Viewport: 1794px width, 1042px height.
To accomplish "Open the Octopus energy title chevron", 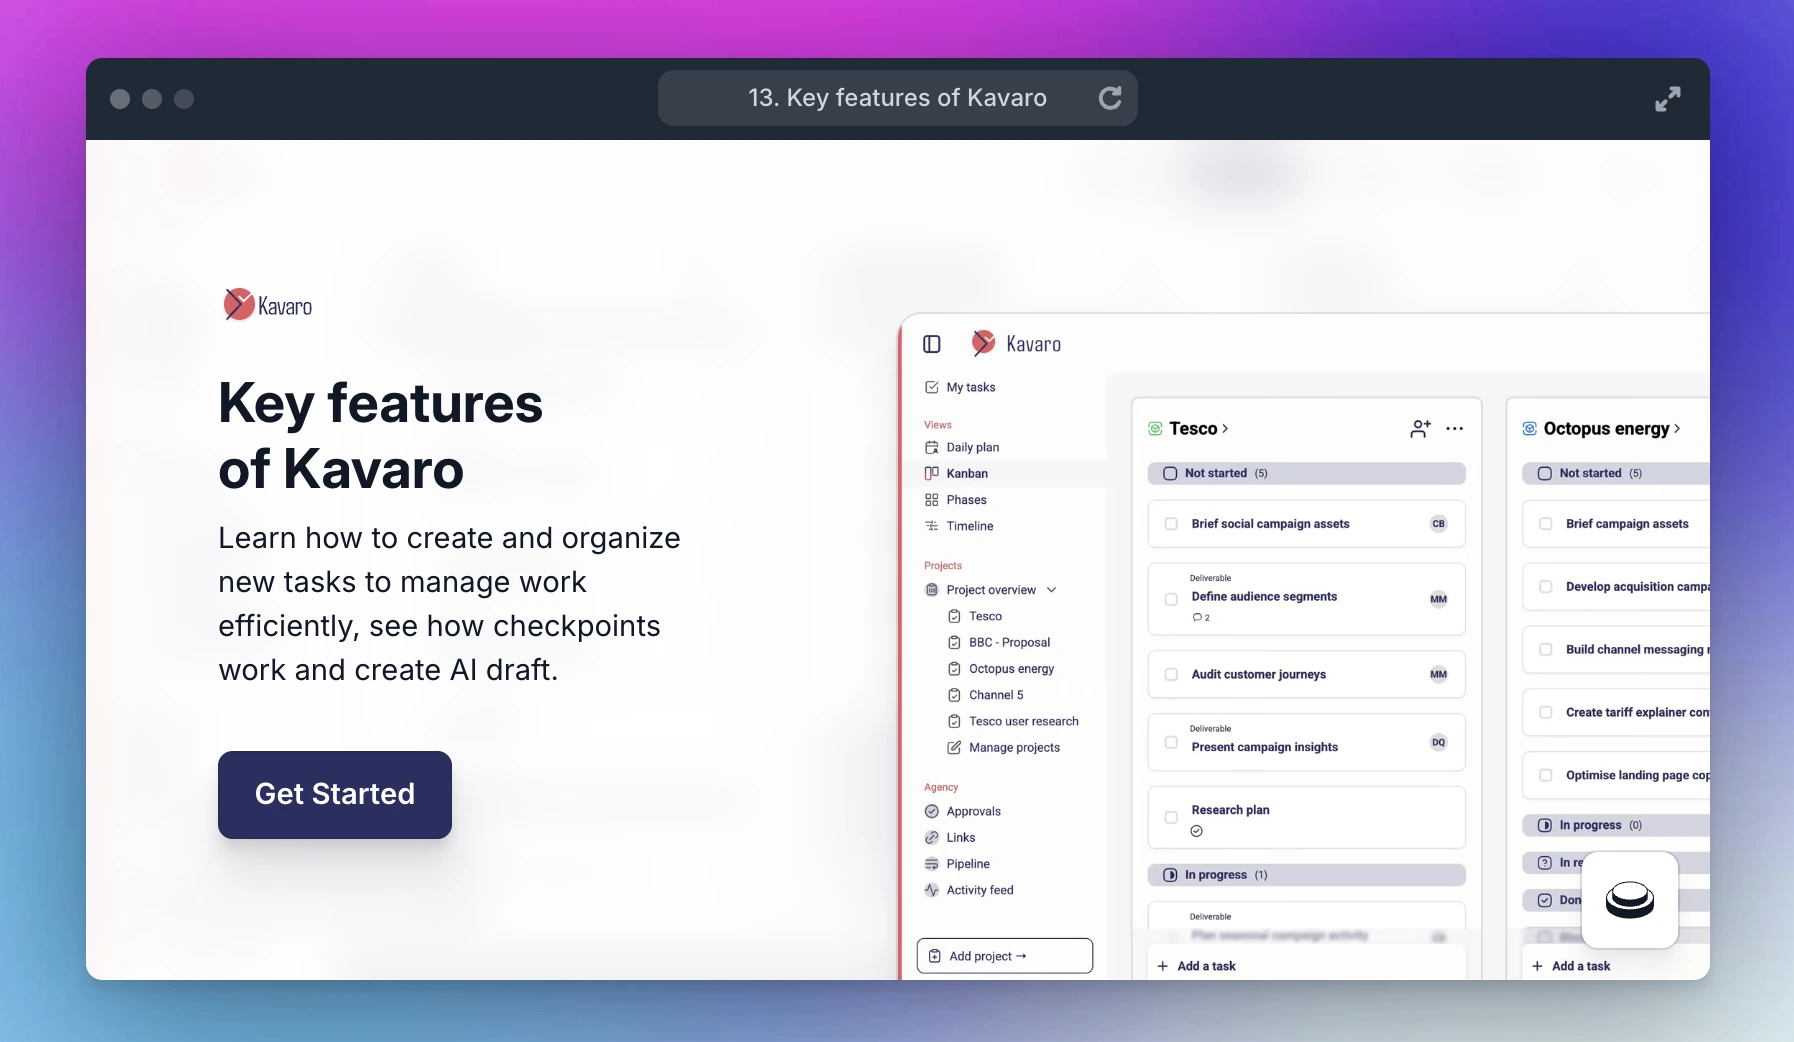I will coord(1677,429).
